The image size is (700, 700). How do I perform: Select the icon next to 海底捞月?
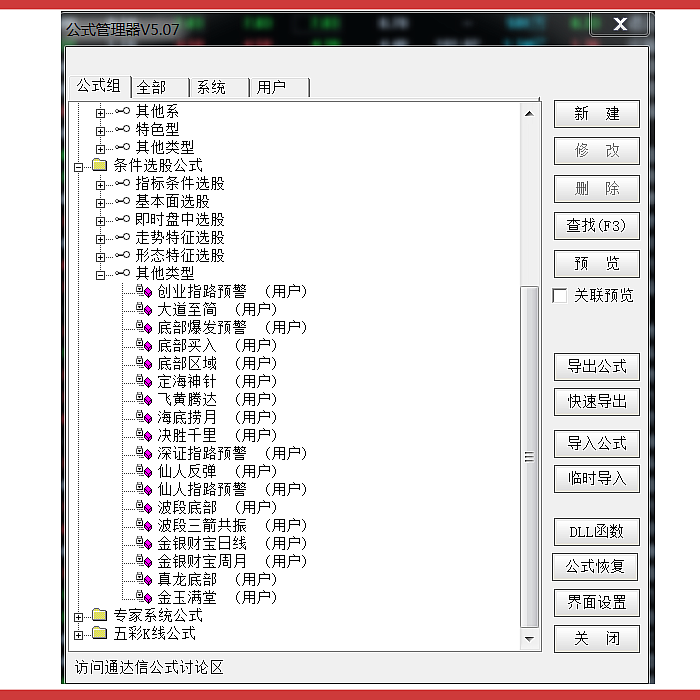pos(144,418)
